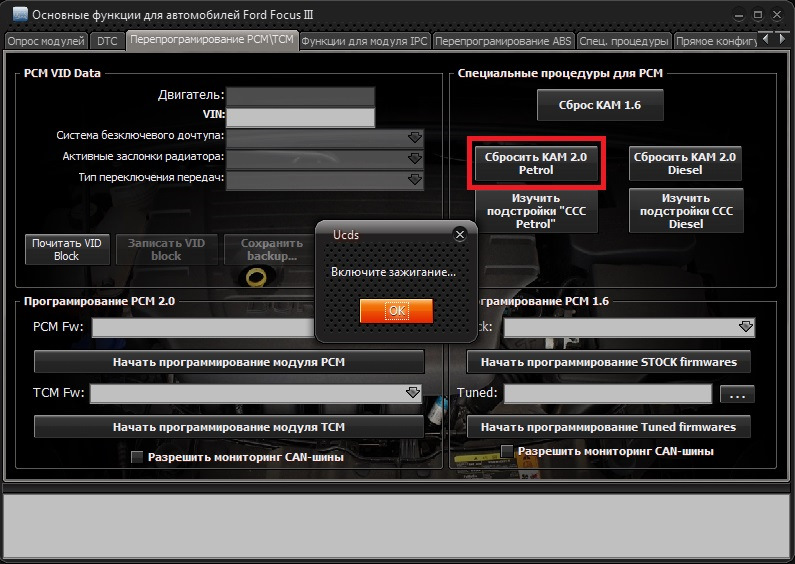Select the Перепрограмирование PCM\TCM tab

click(x=212, y=40)
